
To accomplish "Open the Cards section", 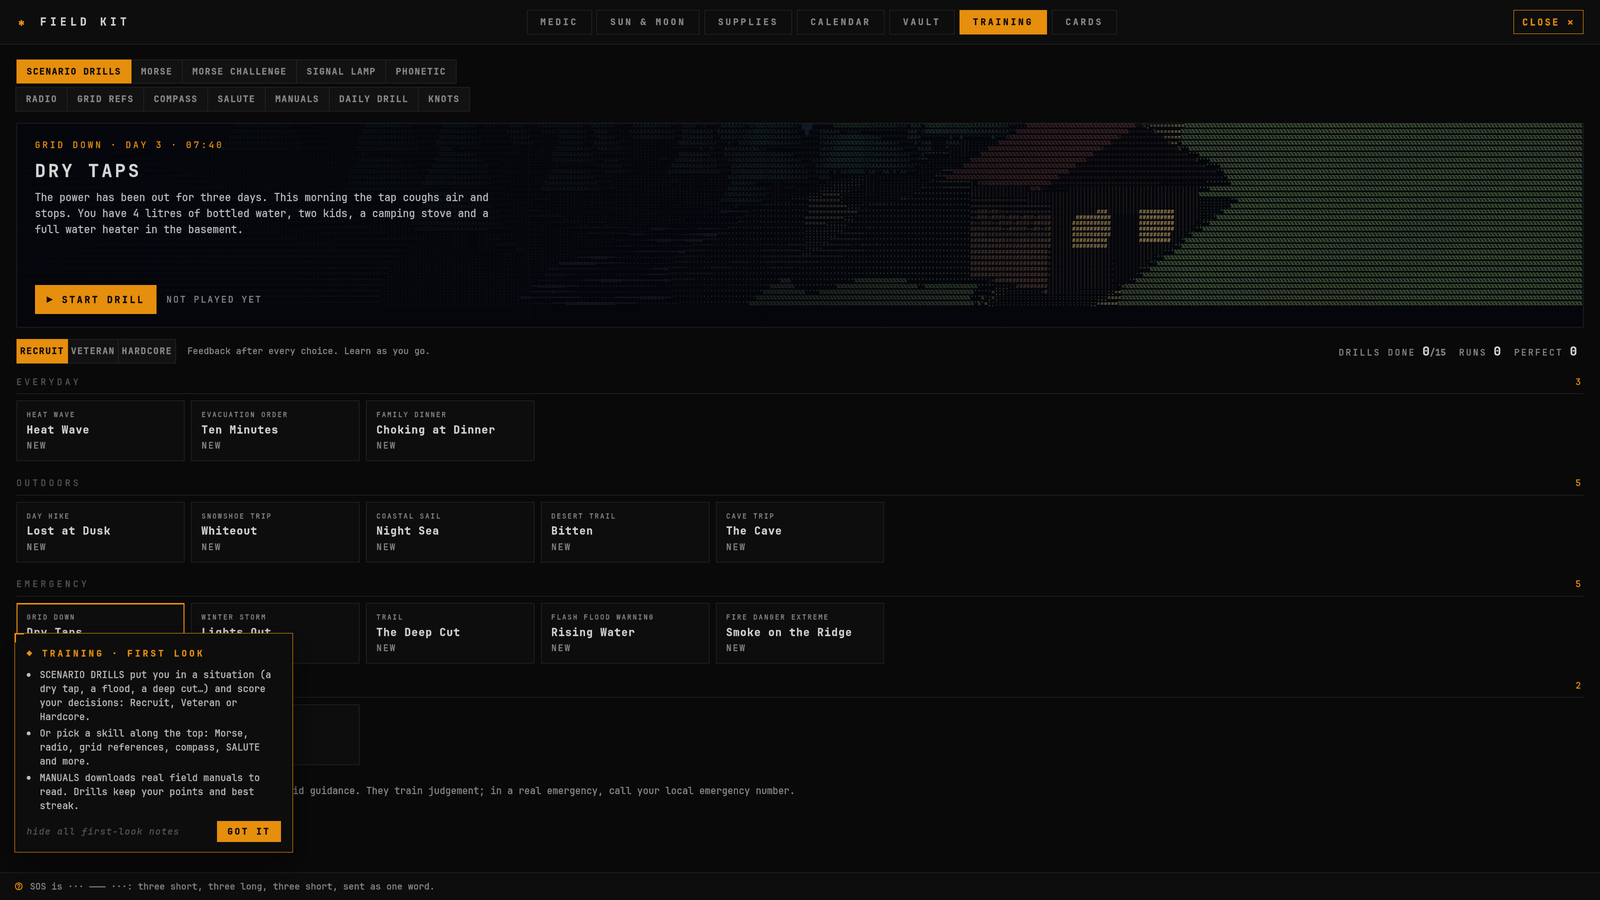I will pos(1084,22).
